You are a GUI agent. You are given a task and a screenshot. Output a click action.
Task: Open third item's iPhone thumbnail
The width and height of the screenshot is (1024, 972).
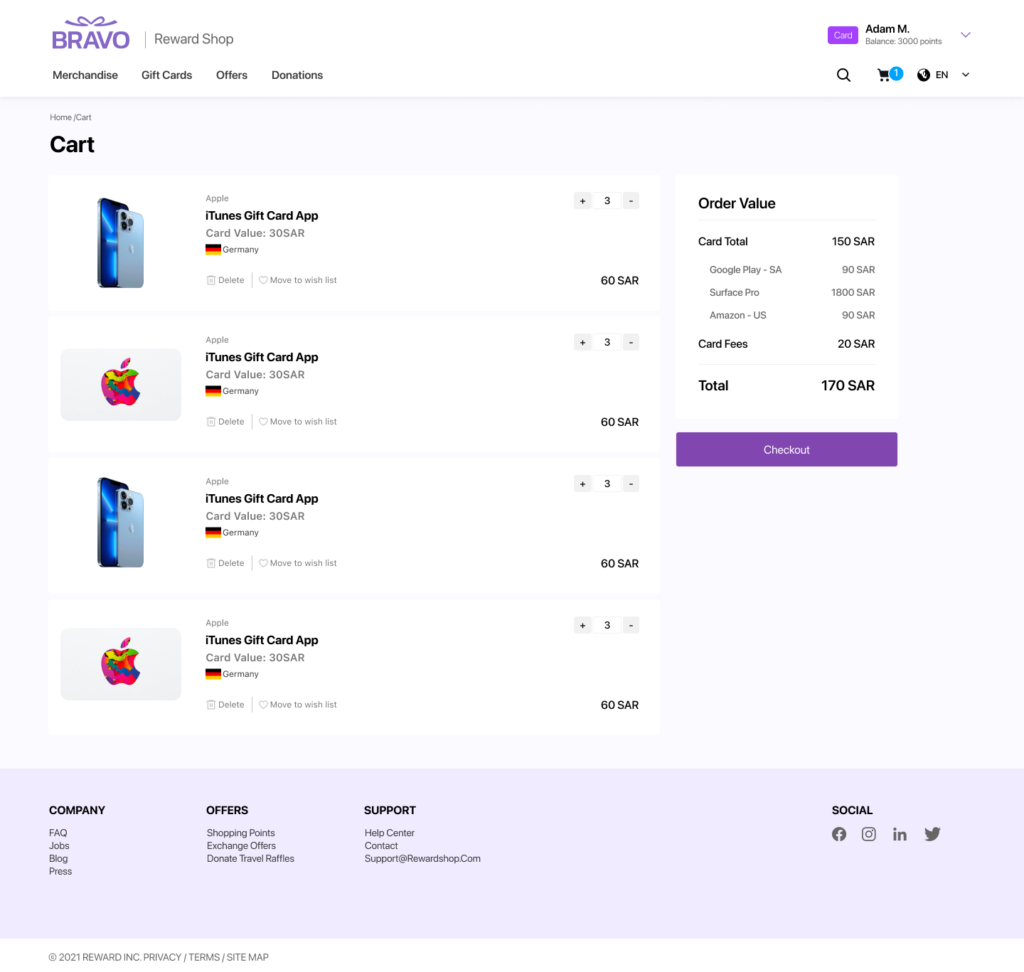(120, 523)
